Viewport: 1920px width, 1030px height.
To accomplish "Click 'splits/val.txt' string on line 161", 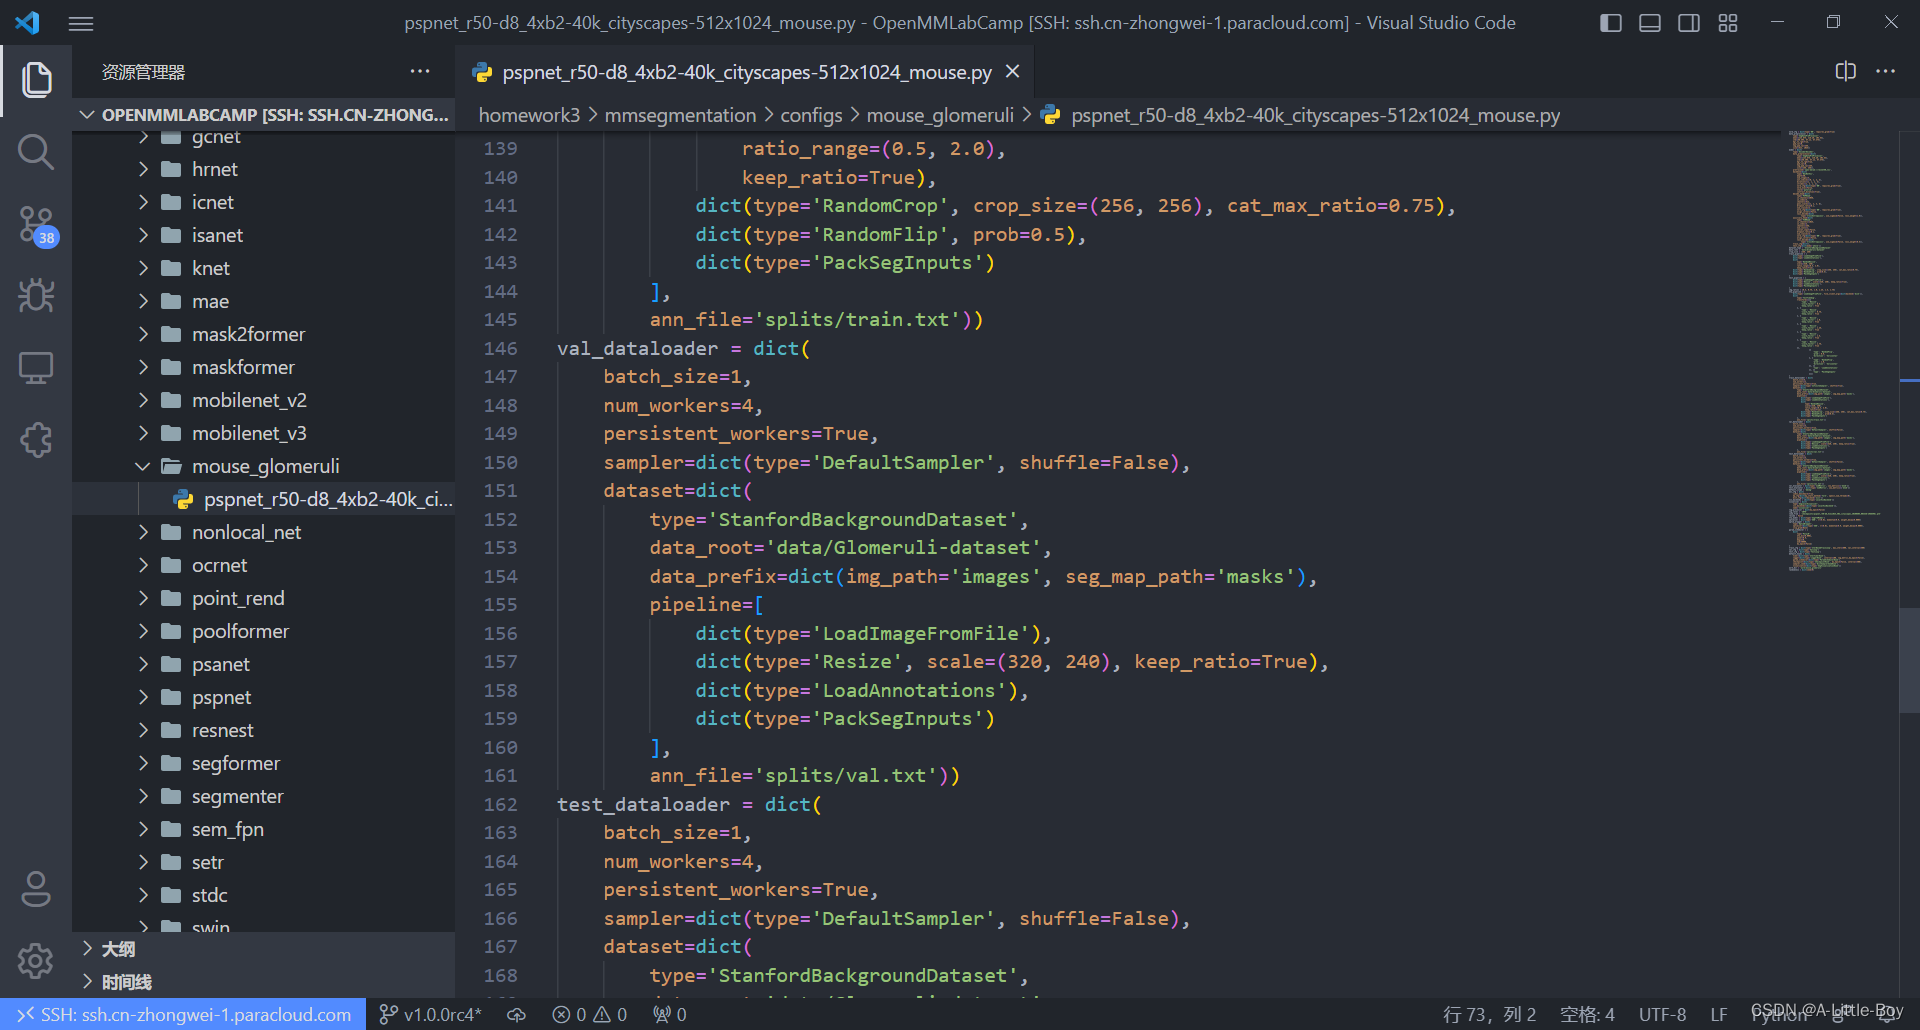I will point(846,775).
